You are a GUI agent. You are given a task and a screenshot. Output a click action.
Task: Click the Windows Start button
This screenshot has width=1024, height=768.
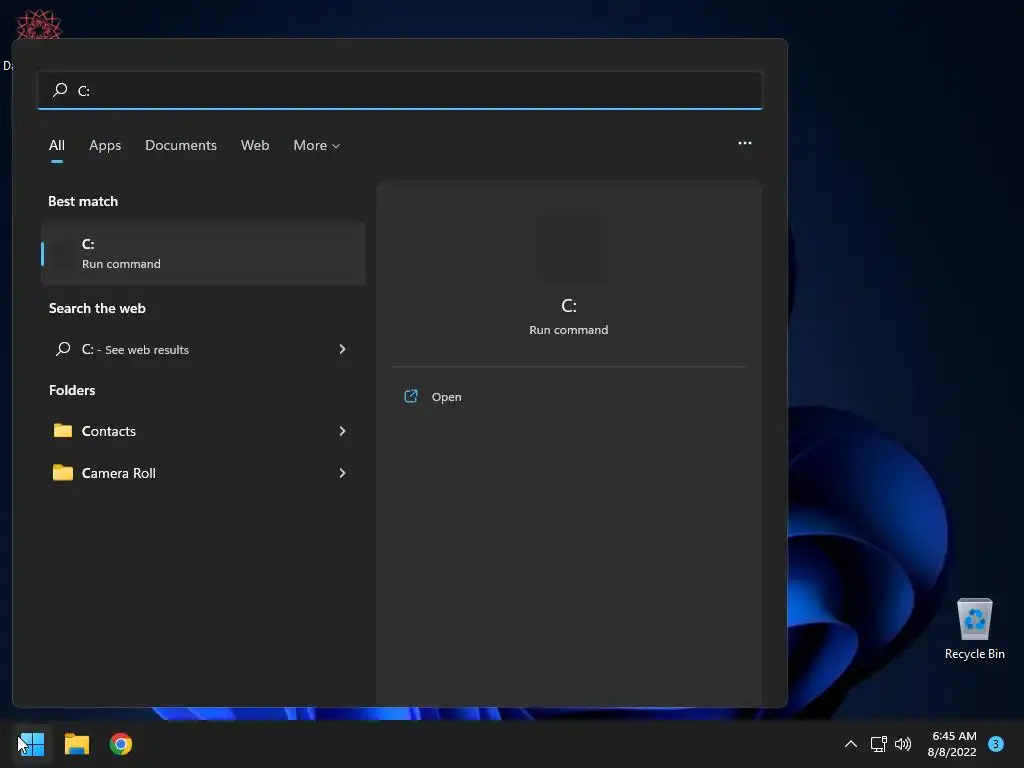click(31, 744)
